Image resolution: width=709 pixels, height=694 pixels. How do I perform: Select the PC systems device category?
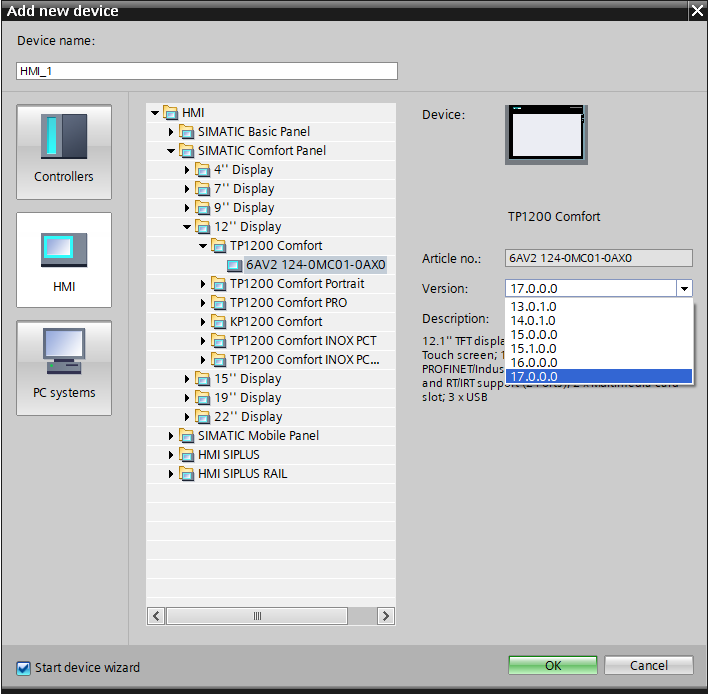point(64,368)
